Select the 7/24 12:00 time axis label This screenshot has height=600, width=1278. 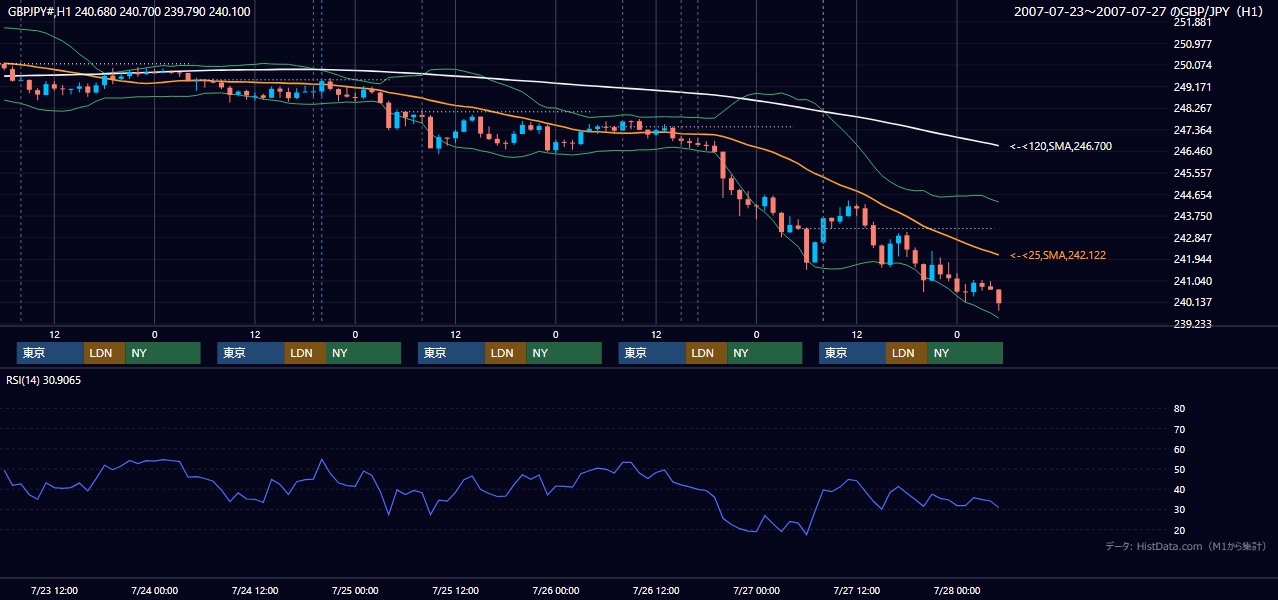254,590
